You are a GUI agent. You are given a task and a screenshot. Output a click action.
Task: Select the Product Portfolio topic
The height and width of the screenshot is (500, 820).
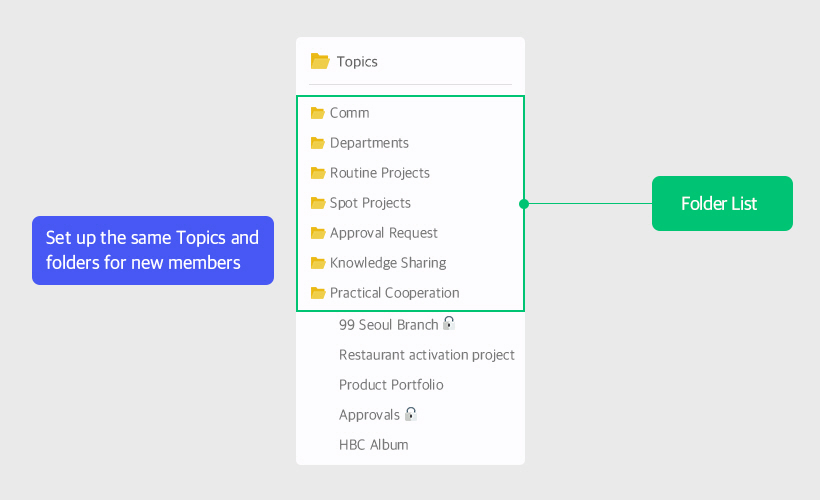391,385
